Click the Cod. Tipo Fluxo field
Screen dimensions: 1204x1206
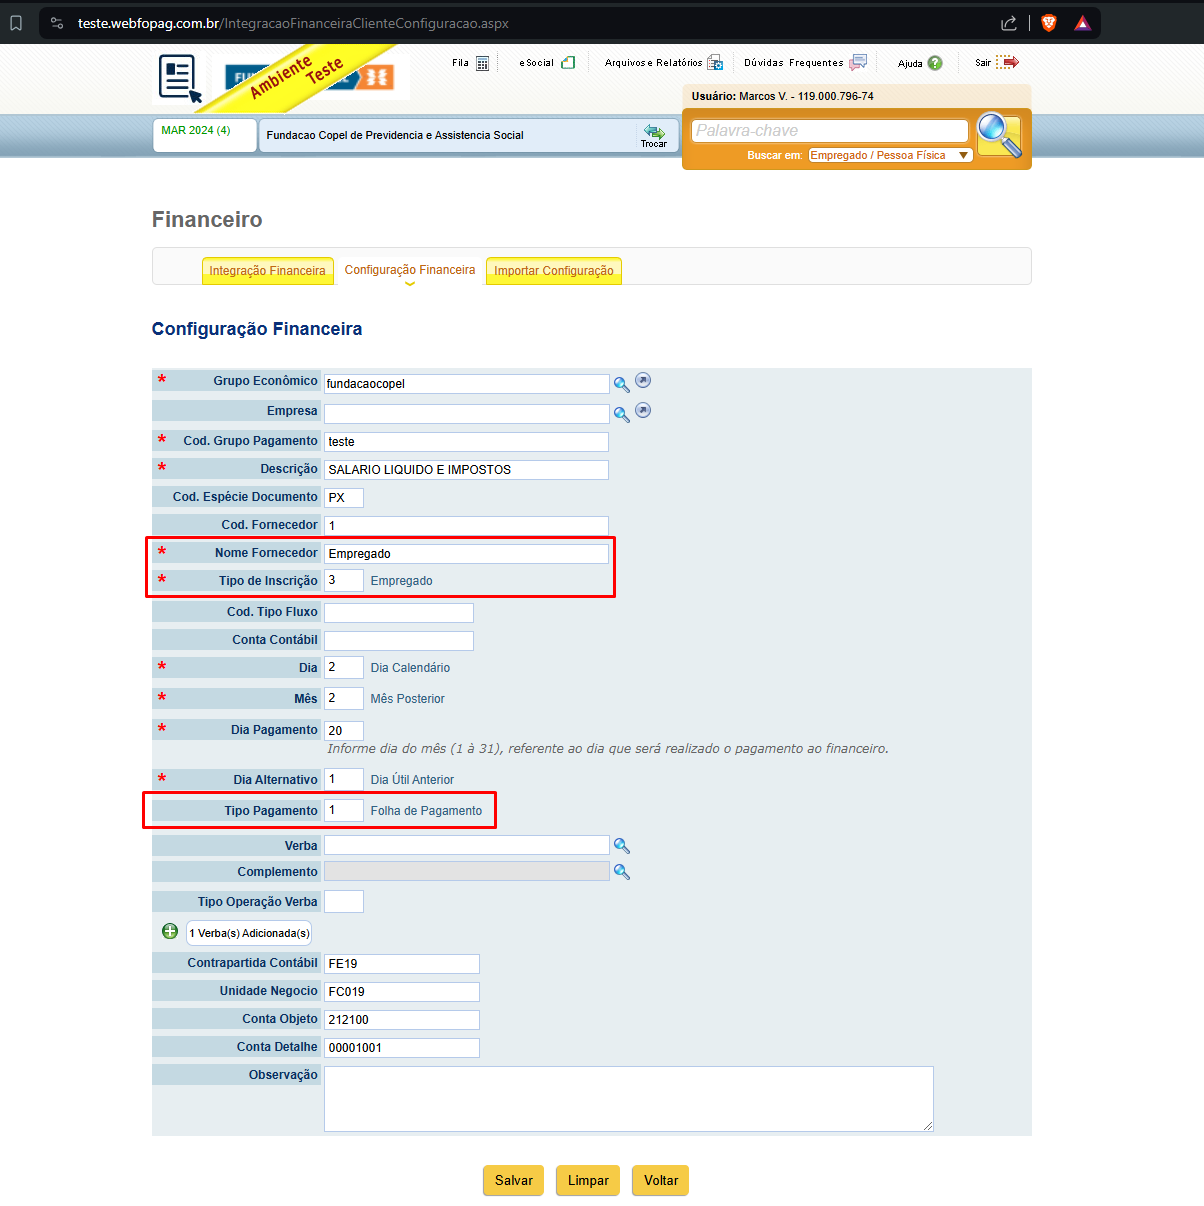point(399,613)
